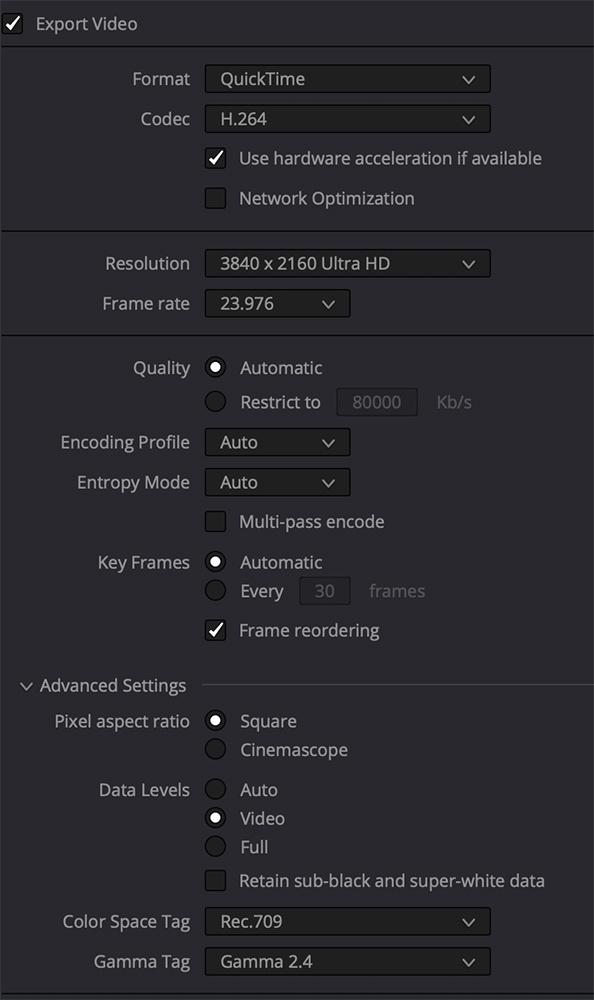Click the key frames interval field
The height and width of the screenshot is (1000, 594).
pos(325,591)
